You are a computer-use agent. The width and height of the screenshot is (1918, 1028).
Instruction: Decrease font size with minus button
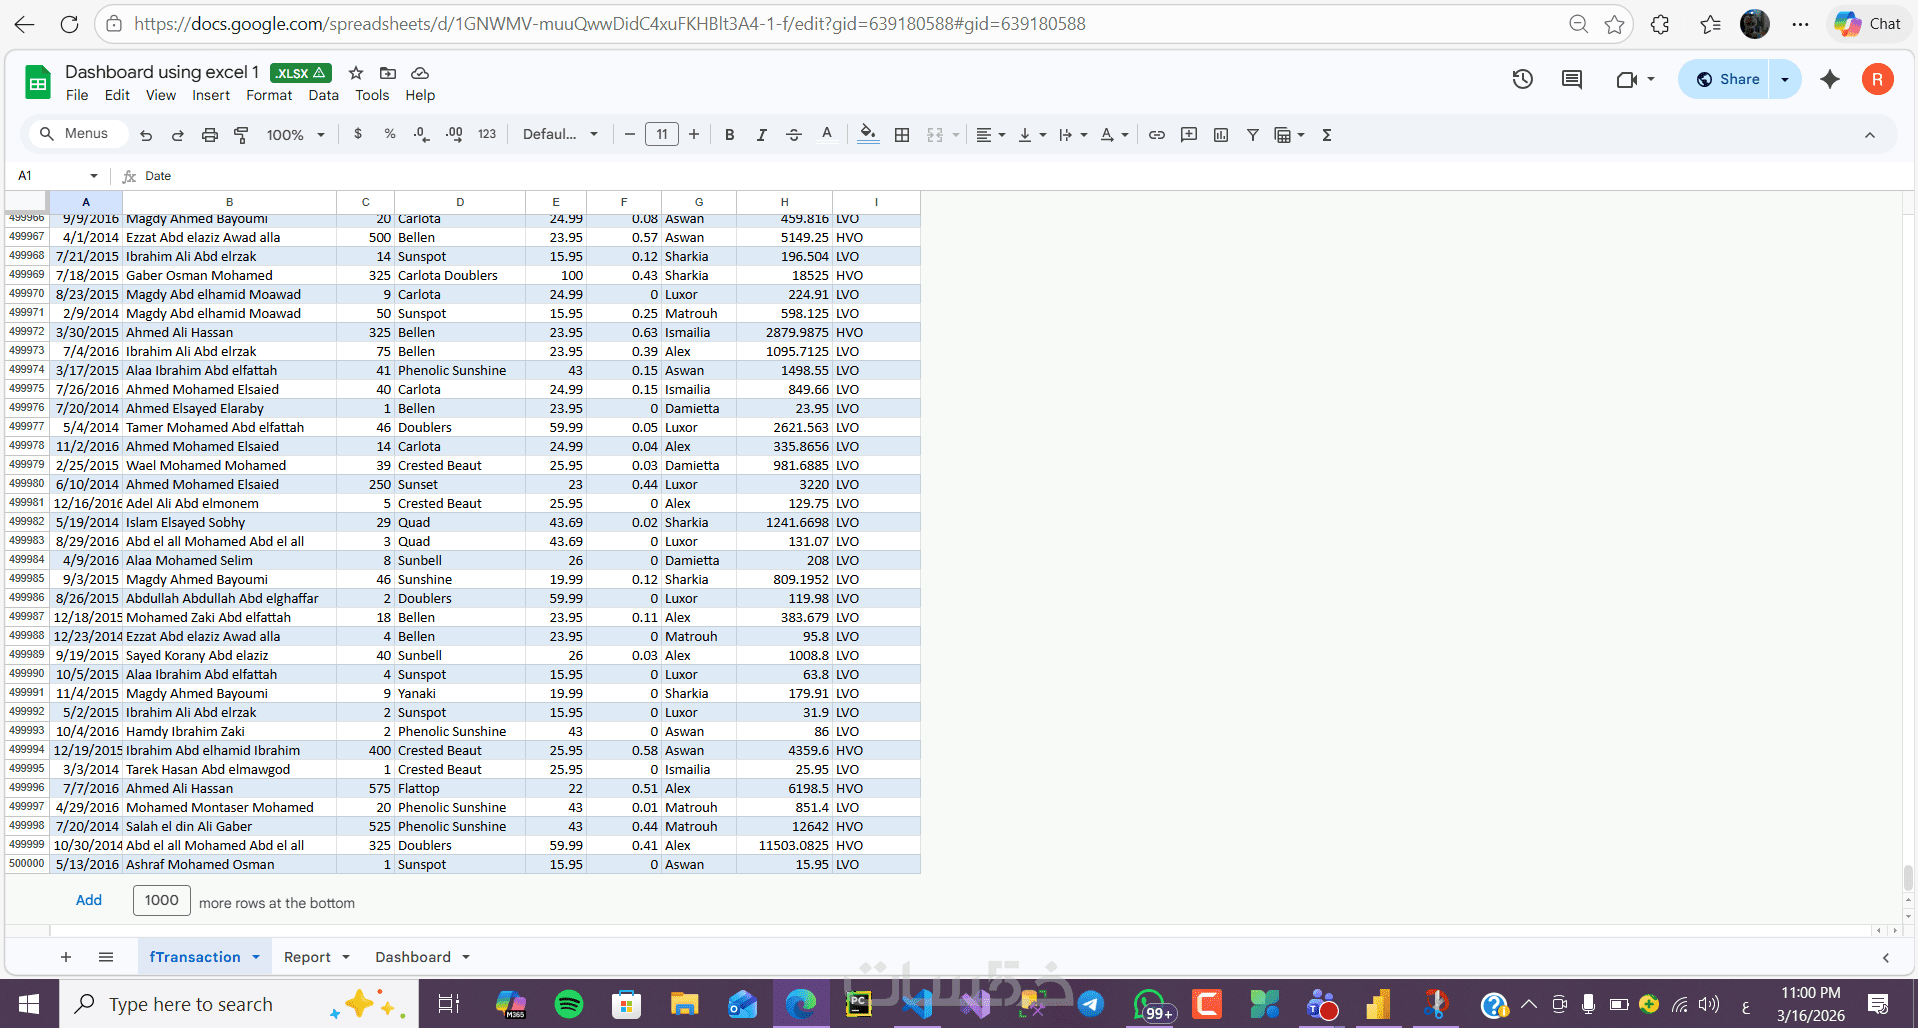pyautogui.click(x=630, y=134)
